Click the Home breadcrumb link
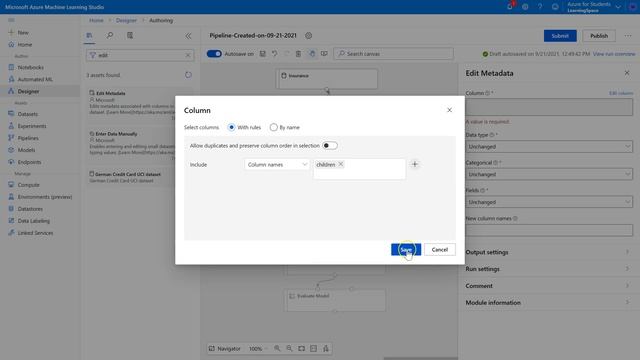 tap(96, 20)
